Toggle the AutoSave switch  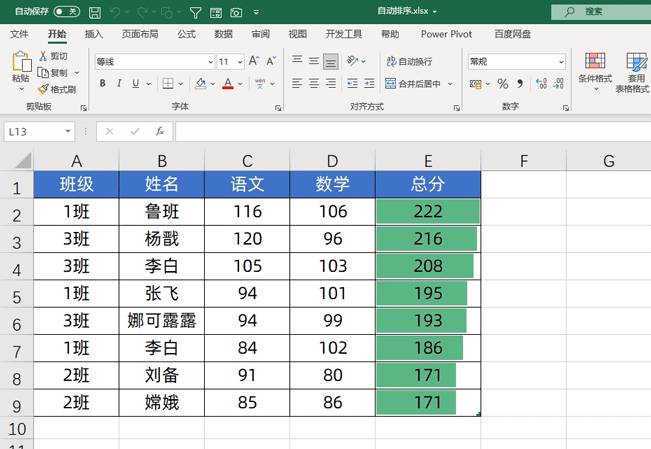pos(67,12)
